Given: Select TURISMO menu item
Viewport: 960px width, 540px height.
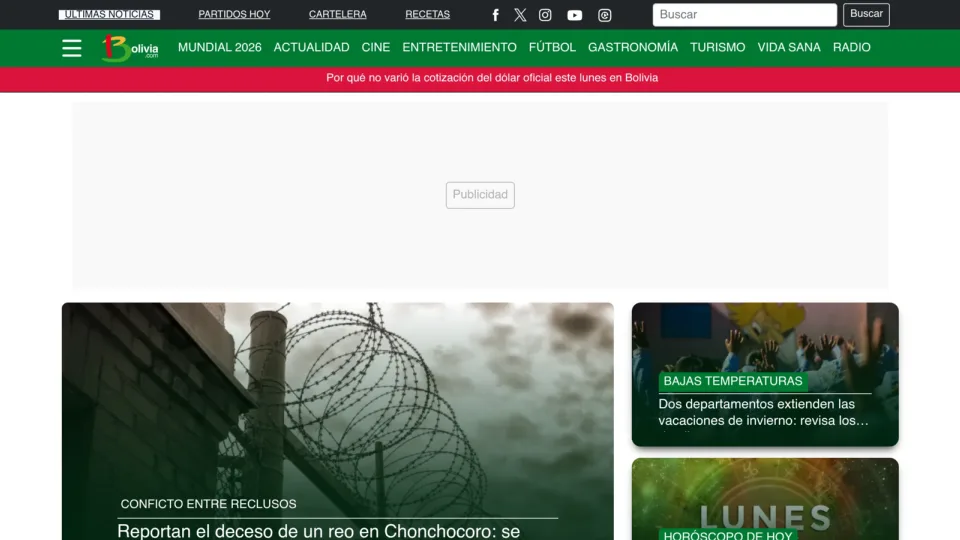Looking at the screenshot, I should [x=718, y=47].
